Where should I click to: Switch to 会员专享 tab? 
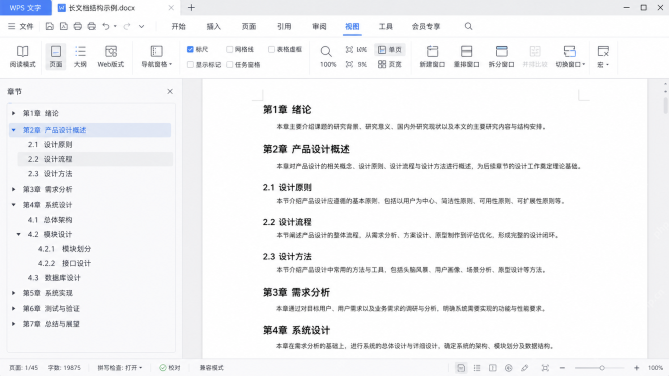(425, 26)
